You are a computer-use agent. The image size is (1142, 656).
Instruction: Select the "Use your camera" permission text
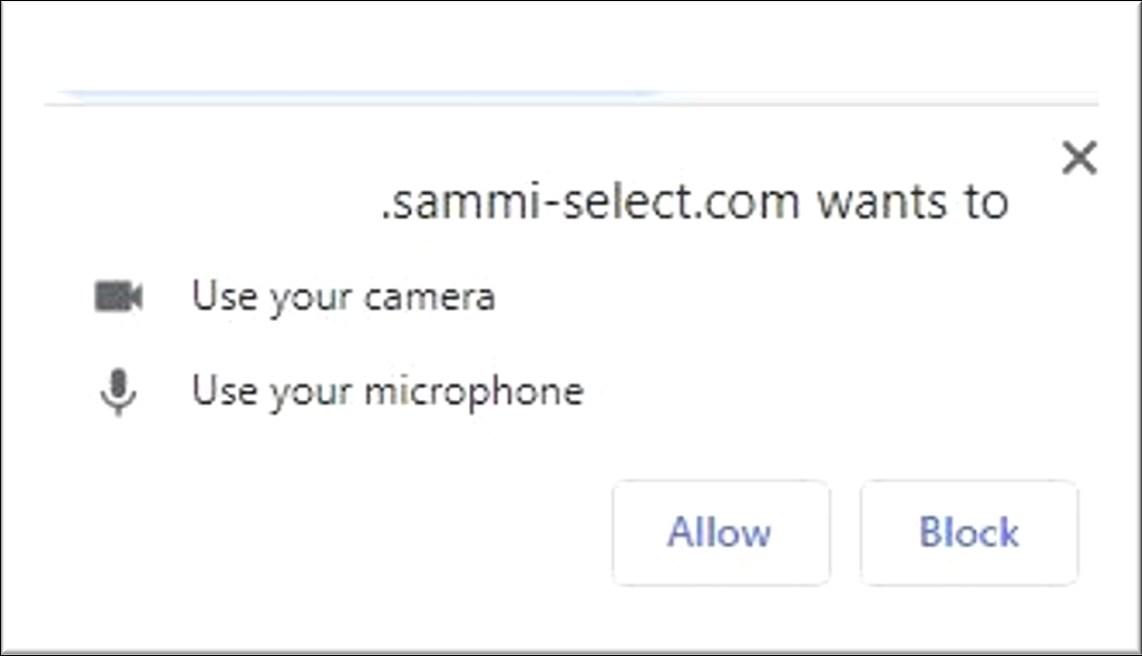coord(343,297)
